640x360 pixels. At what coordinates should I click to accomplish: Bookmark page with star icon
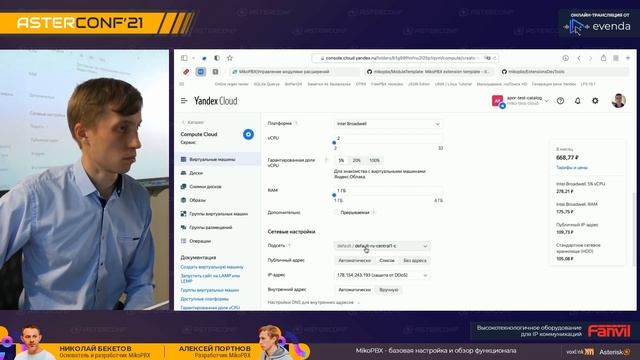230,58
